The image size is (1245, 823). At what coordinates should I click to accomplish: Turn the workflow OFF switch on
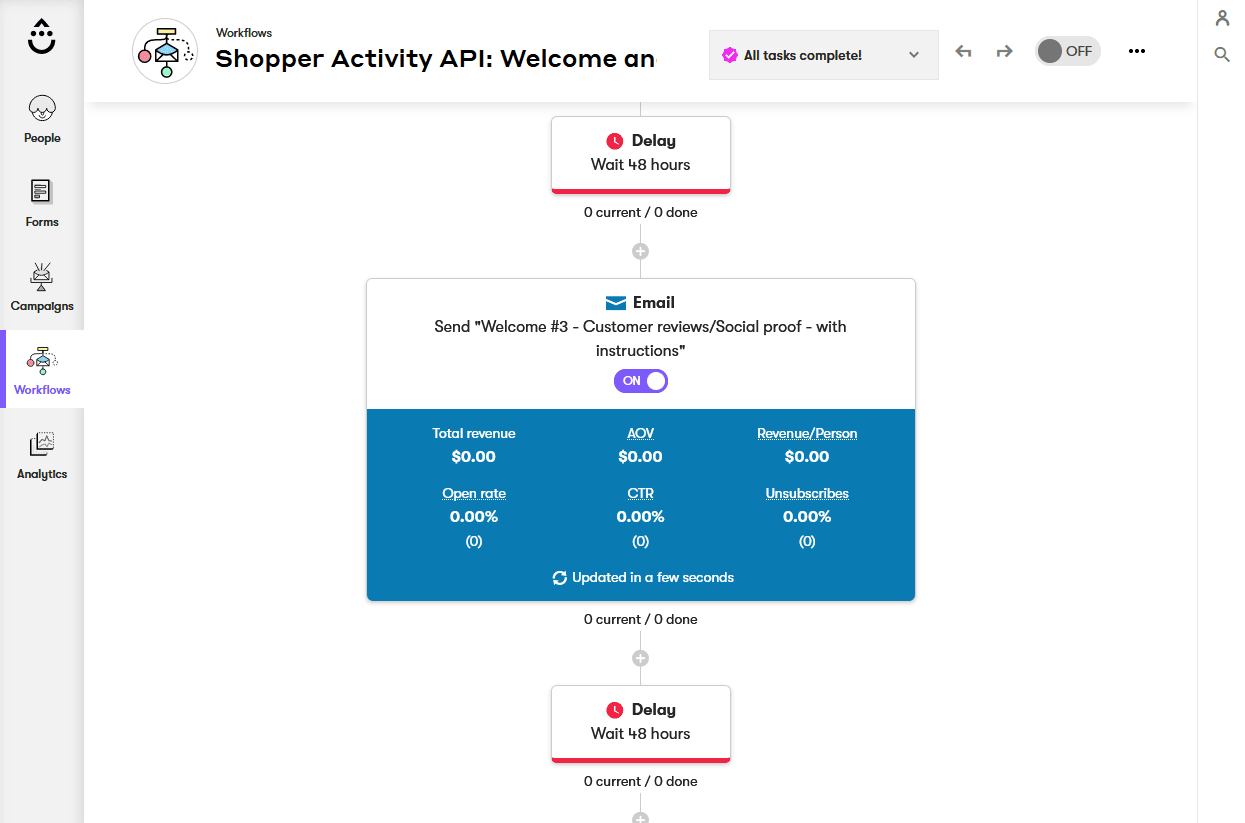pos(1067,51)
